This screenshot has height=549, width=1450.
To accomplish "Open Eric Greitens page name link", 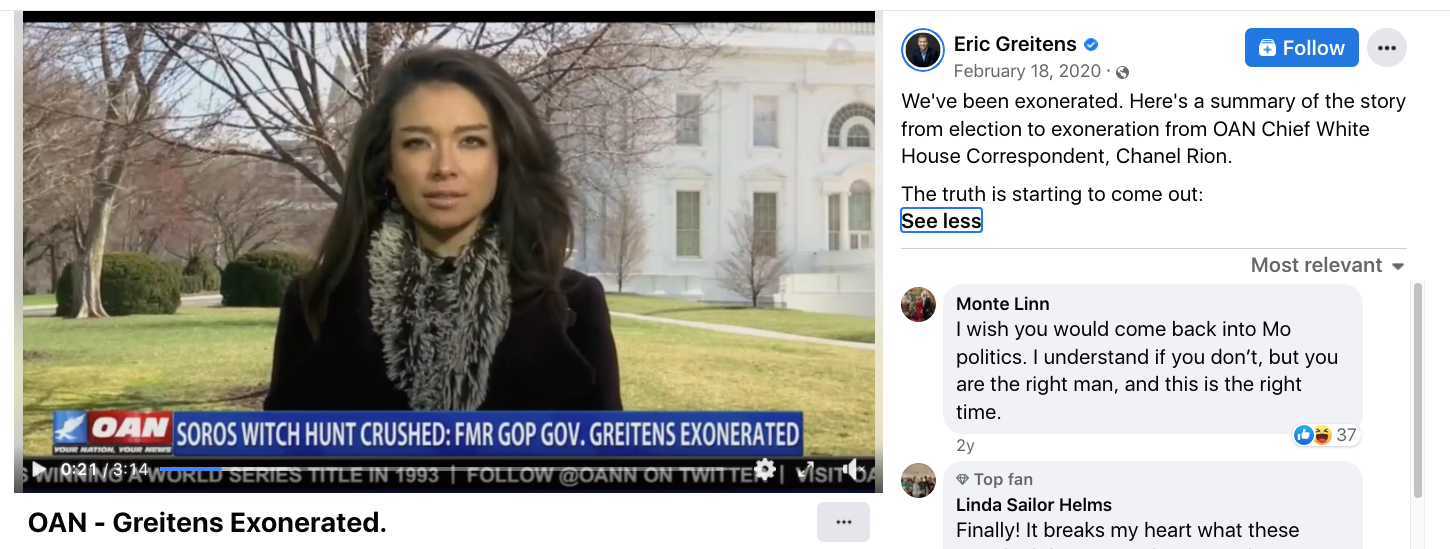I will (1015, 44).
